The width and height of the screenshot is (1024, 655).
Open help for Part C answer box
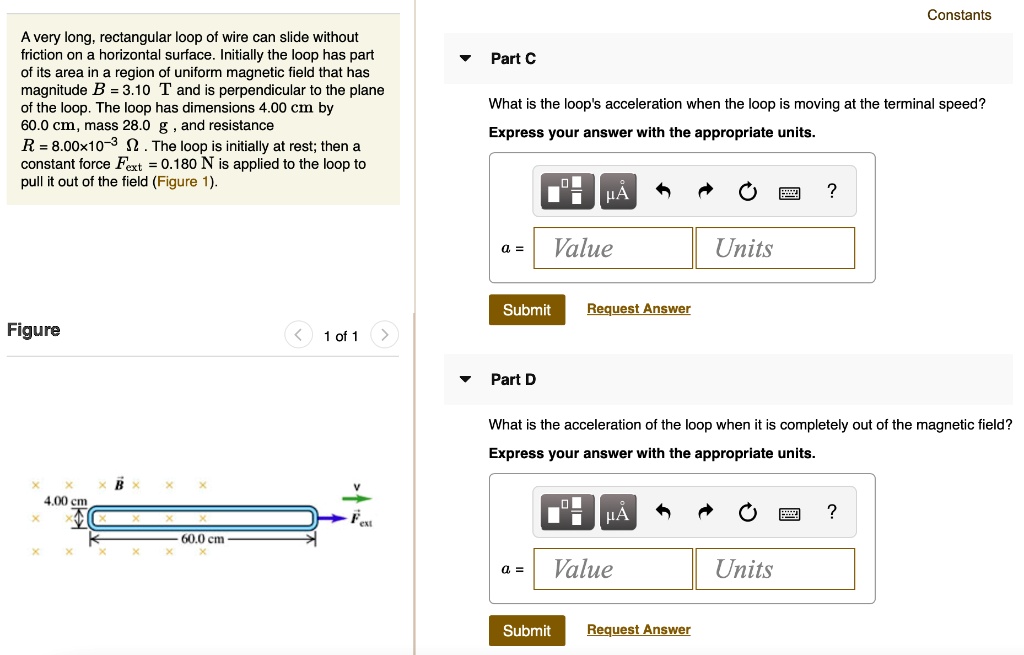coord(832,192)
